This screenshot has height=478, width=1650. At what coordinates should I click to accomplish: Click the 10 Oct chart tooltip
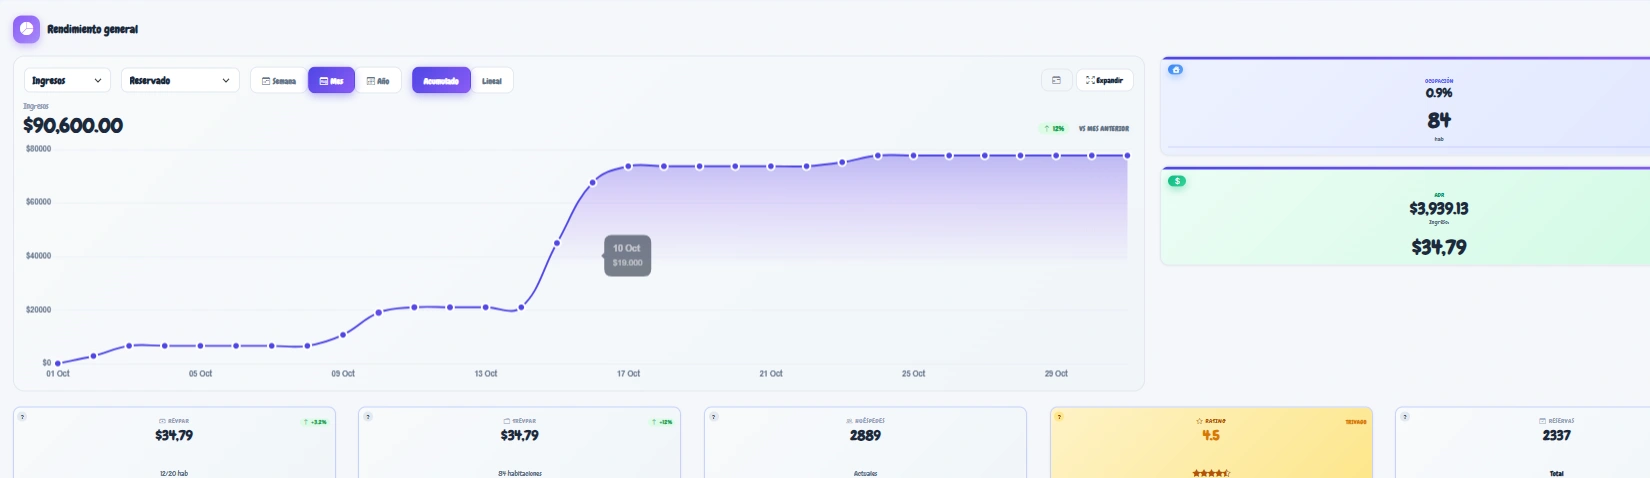click(x=628, y=256)
